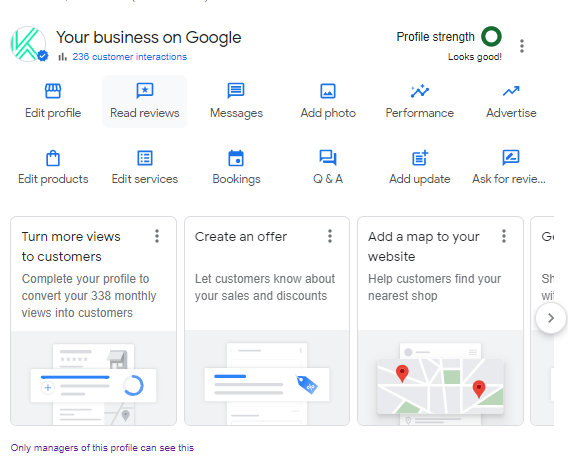Click the Q & A speech bubbles icon
568x462 pixels.
pos(328,158)
